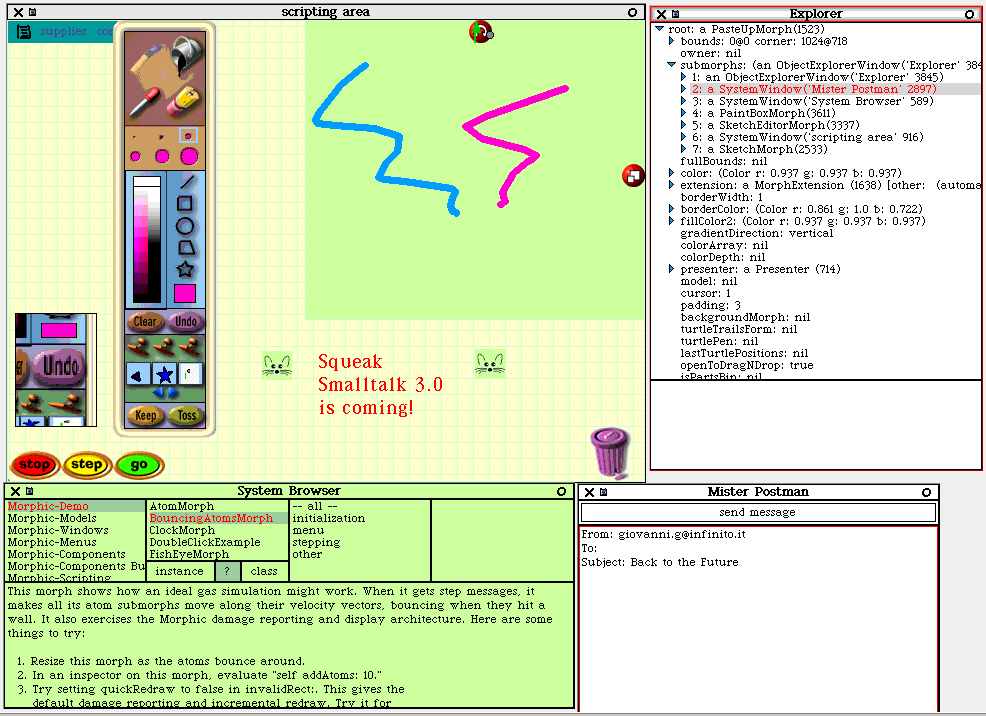The width and height of the screenshot is (986, 716).
Task: Select the paint bucket fill tool
Action: tap(186, 53)
